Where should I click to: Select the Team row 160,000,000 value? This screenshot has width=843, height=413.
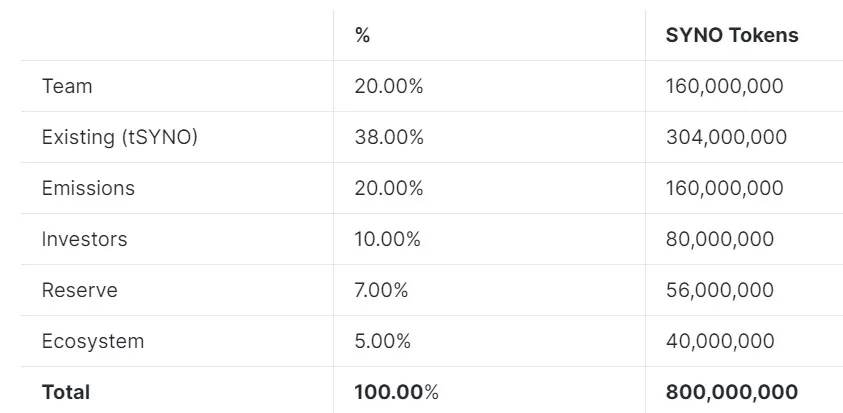[725, 86]
